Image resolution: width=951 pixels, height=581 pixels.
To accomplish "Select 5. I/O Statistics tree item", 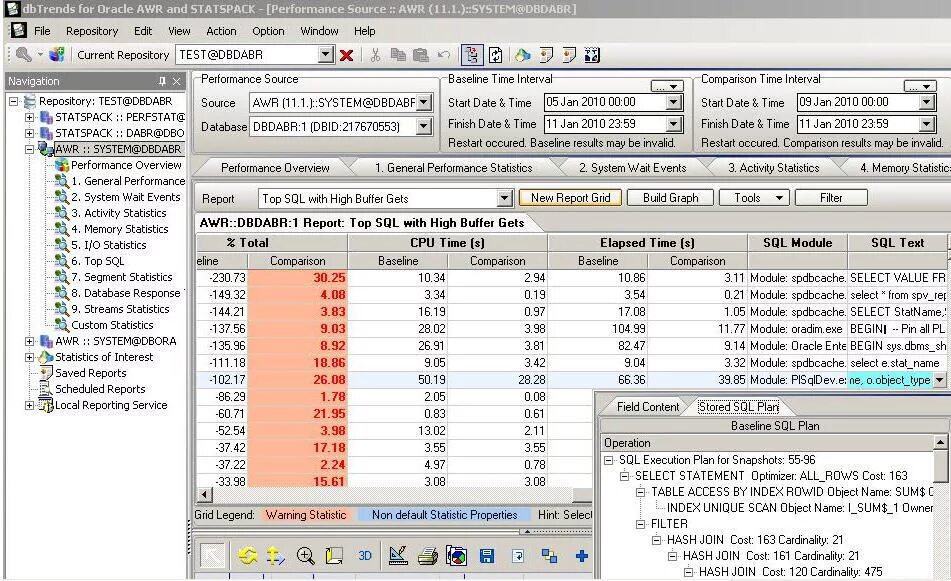I will pos(109,245).
